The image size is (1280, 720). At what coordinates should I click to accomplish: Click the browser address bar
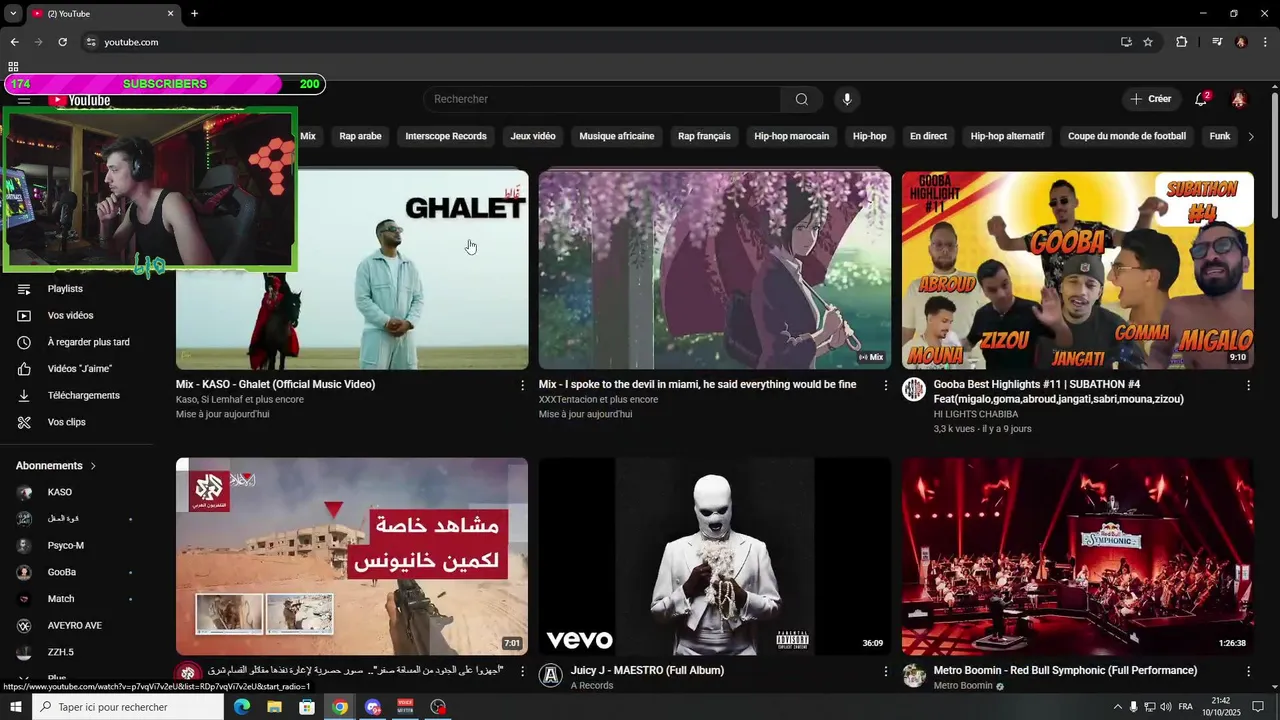(600, 42)
